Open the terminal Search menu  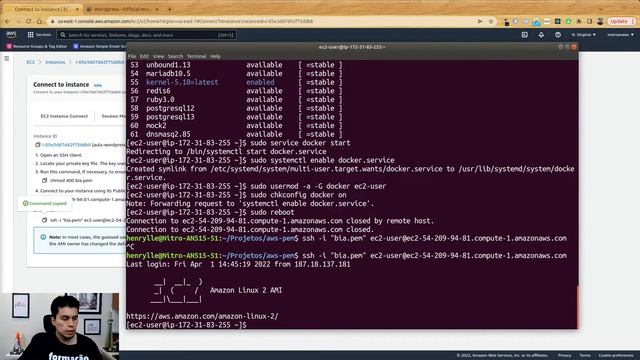(176, 56)
